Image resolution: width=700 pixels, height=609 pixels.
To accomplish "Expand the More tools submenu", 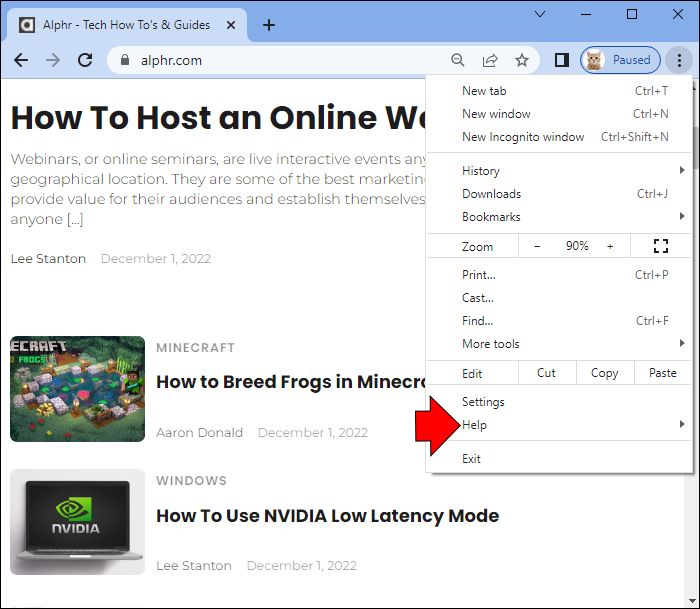I will tap(559, 344).
